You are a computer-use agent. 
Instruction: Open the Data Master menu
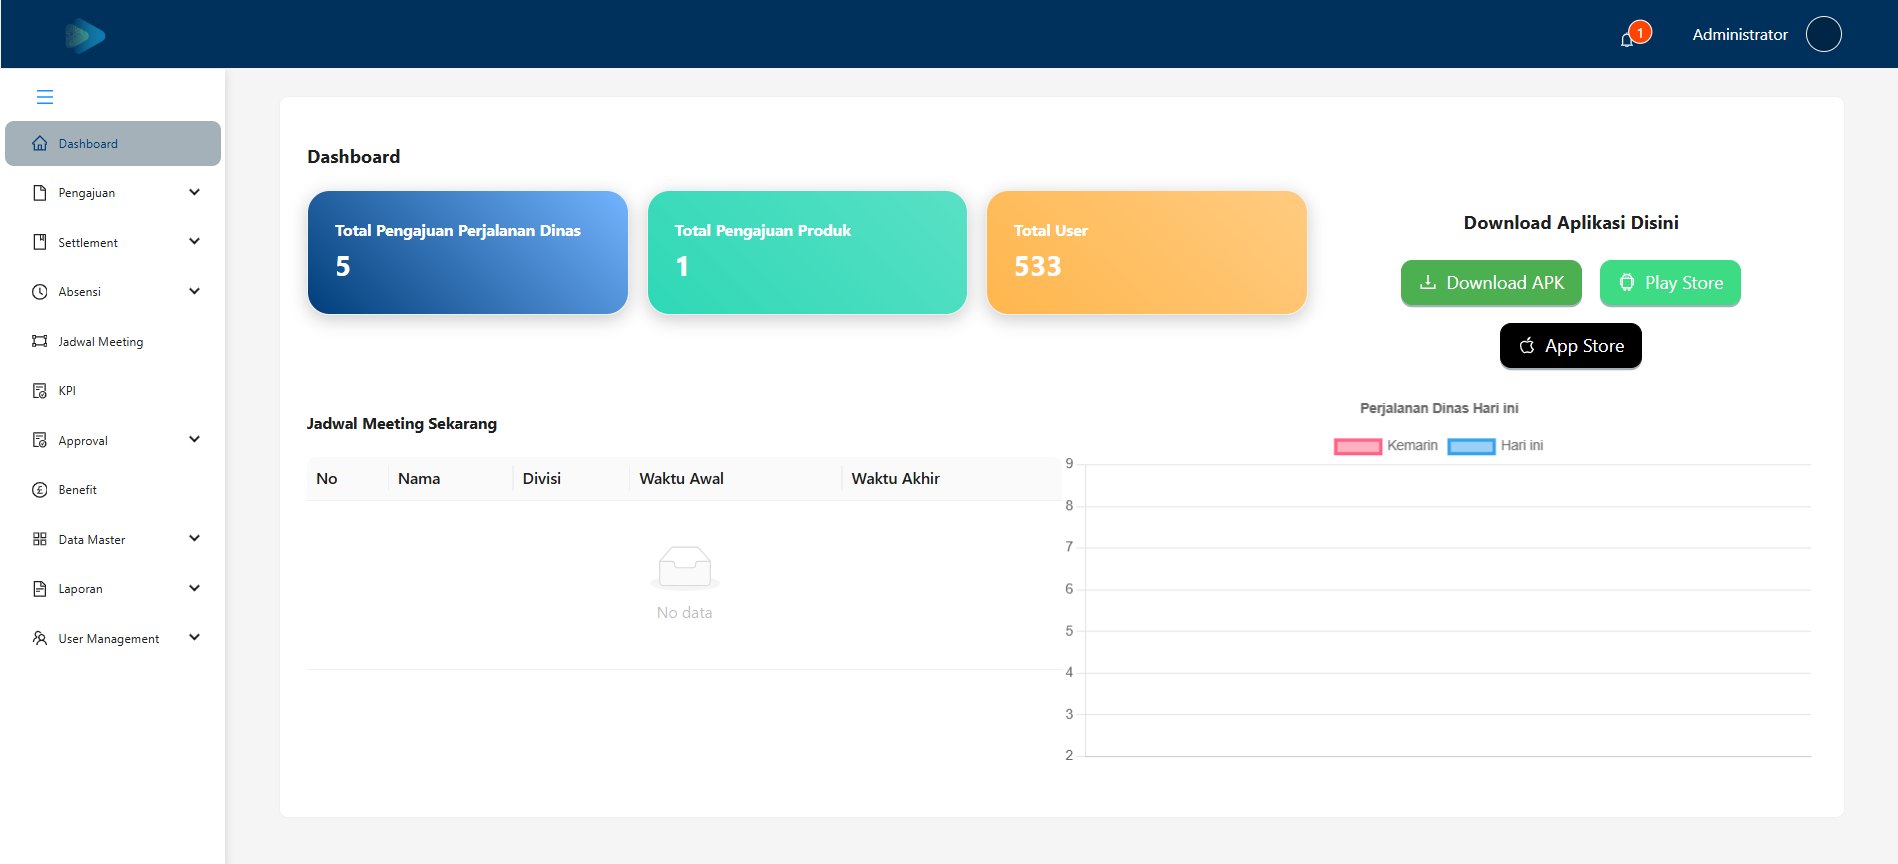[113, 540]
